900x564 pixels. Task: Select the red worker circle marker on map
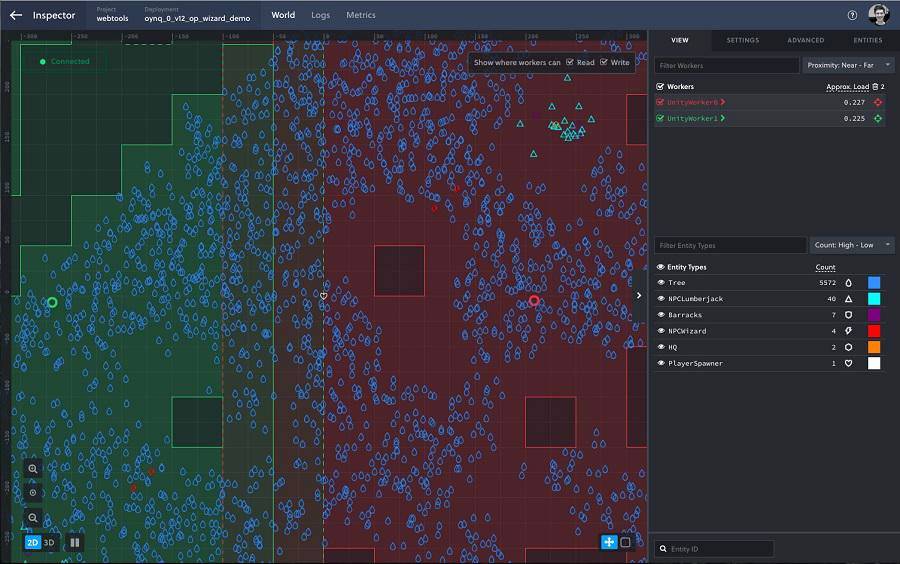534,301
